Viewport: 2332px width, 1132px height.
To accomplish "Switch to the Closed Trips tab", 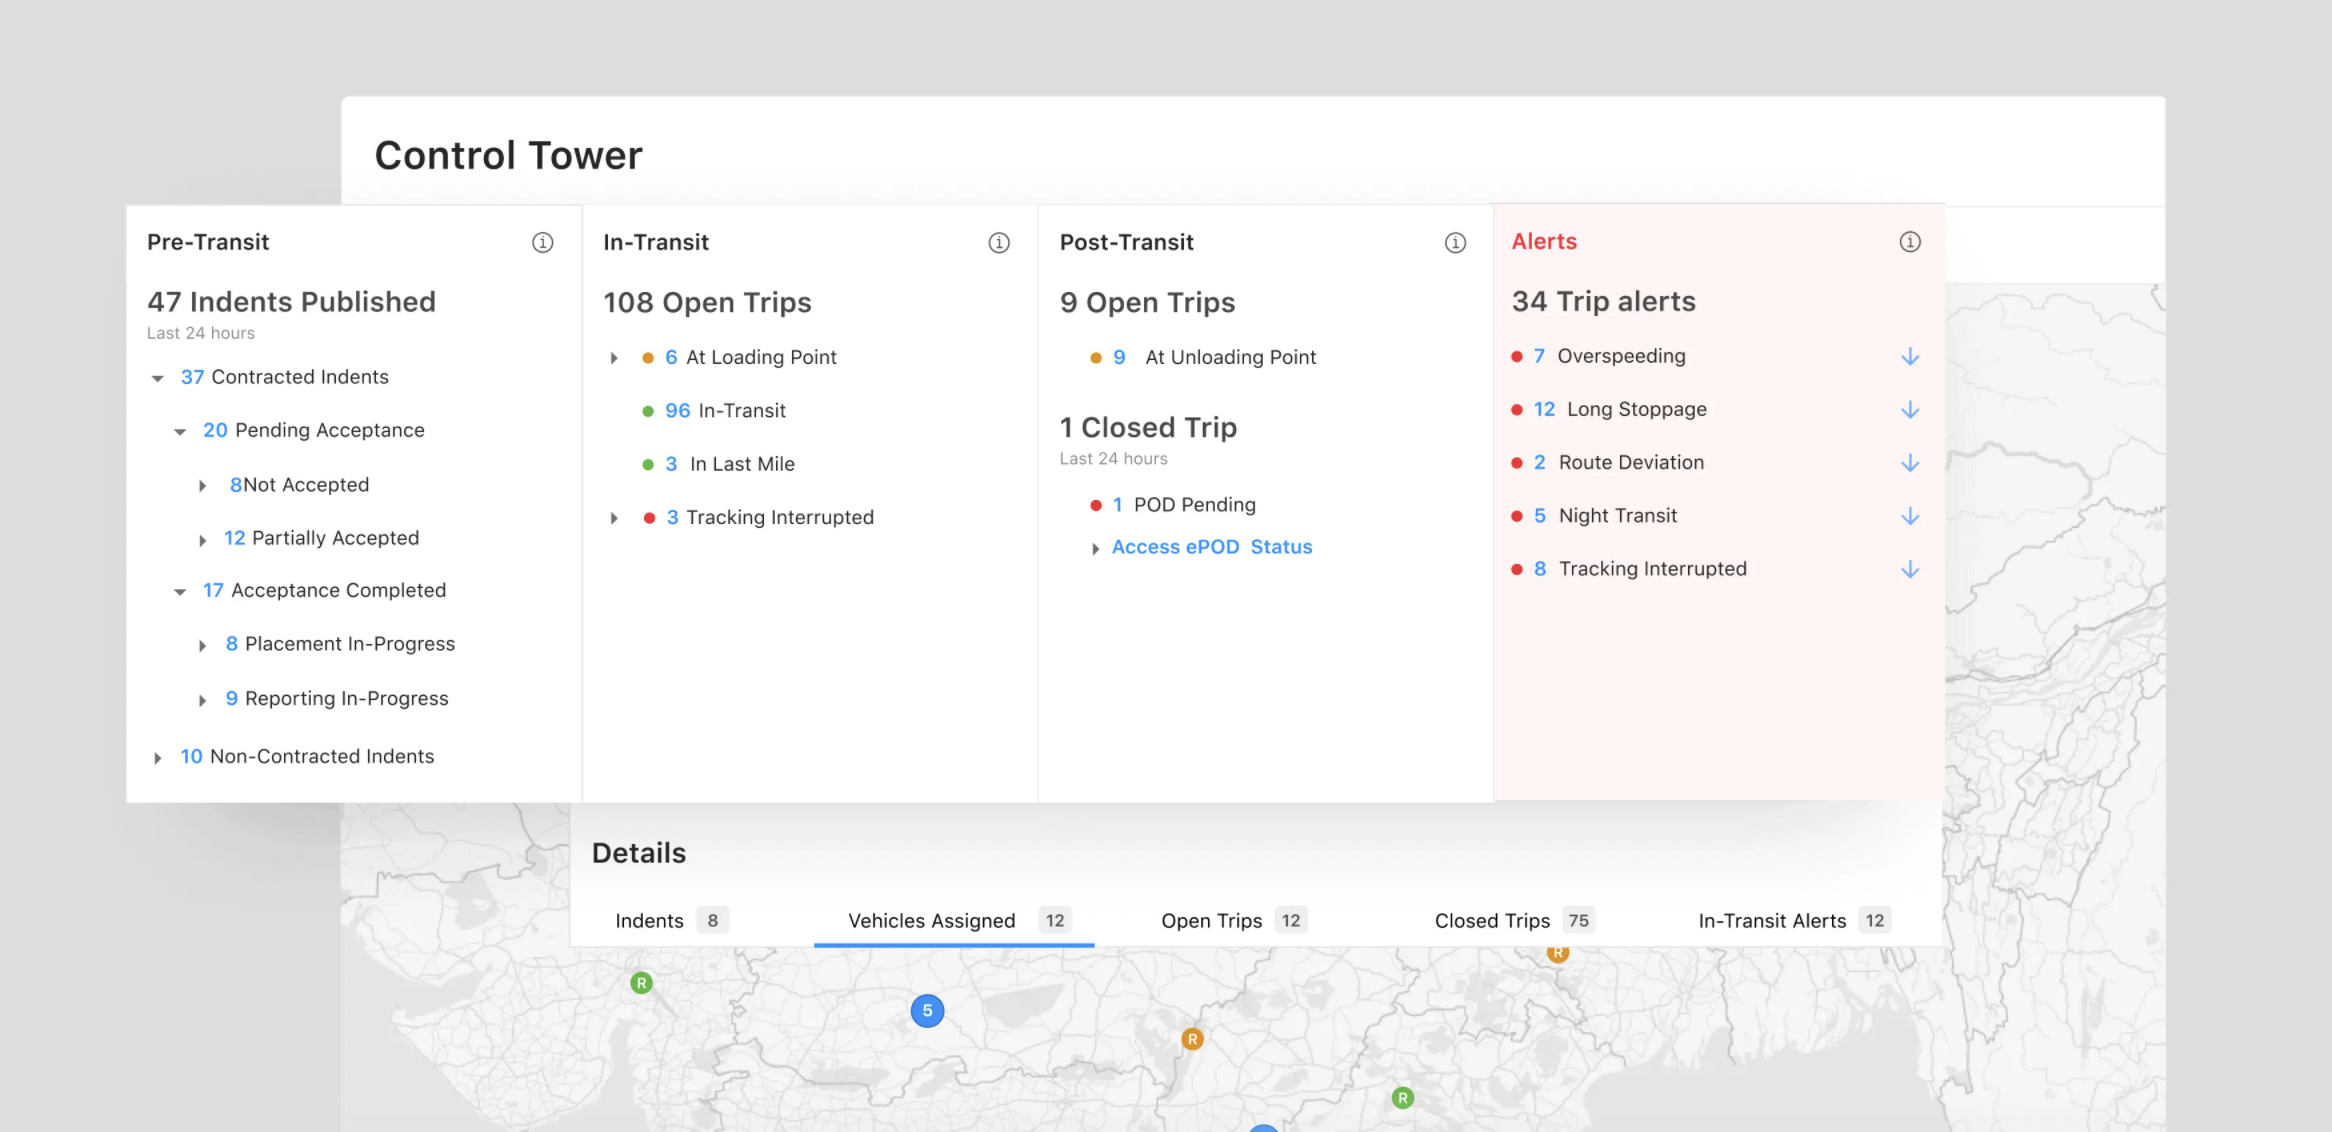I will [x=1493, y=920].
